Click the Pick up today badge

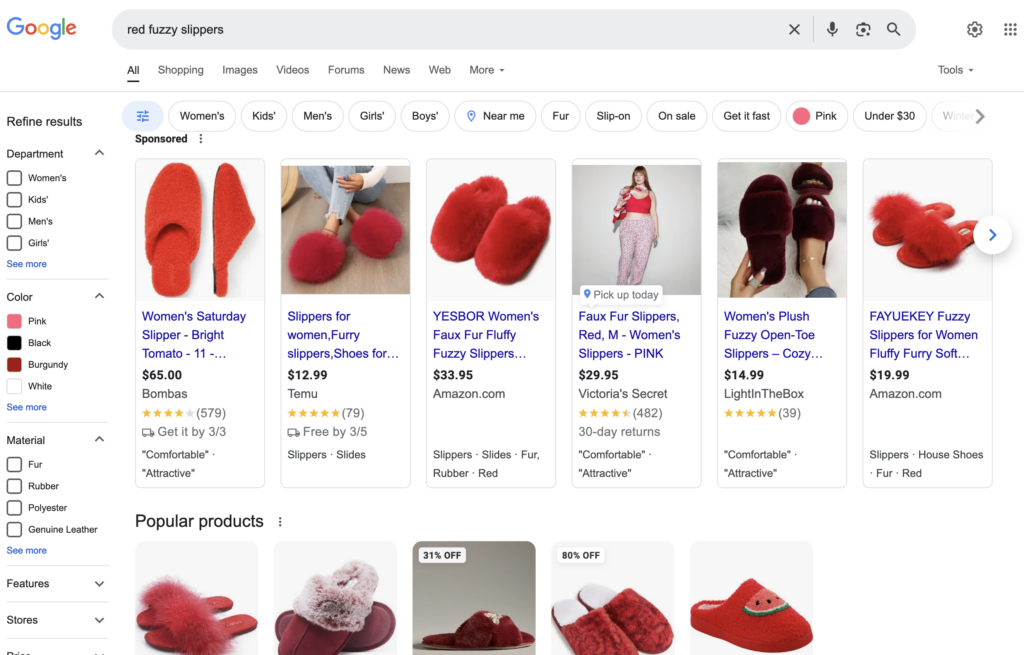pyautogui.click(x=621, y=295)
